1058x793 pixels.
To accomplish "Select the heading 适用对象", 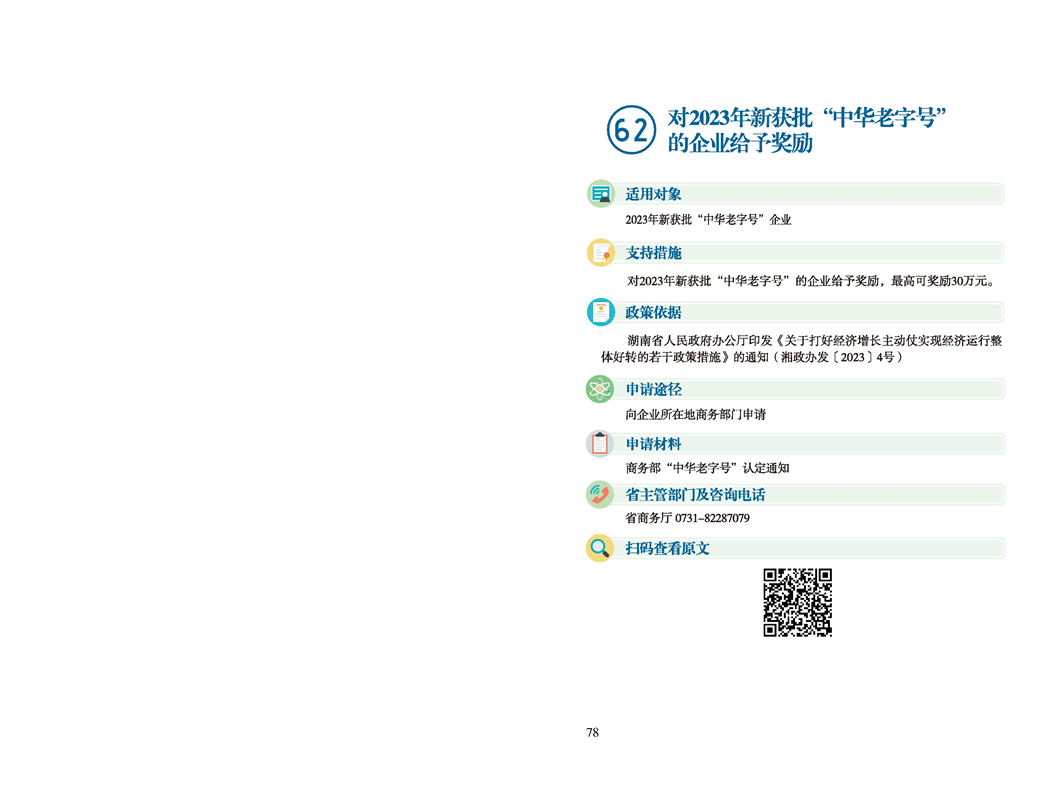I will pos(653,194).
